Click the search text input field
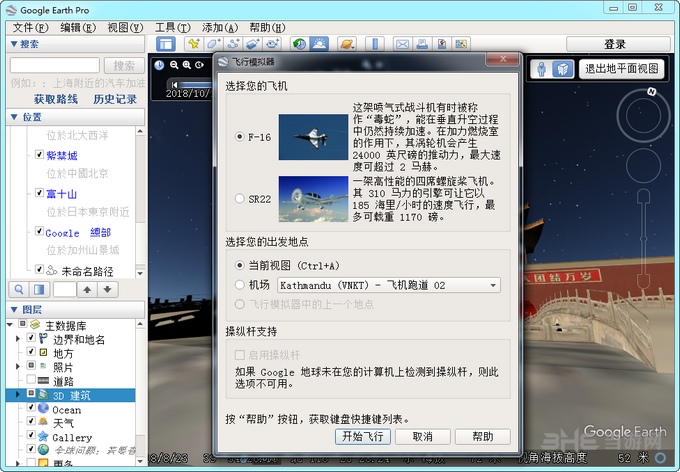The width and height of the screenshot is (680, 472). coord(55,66)
